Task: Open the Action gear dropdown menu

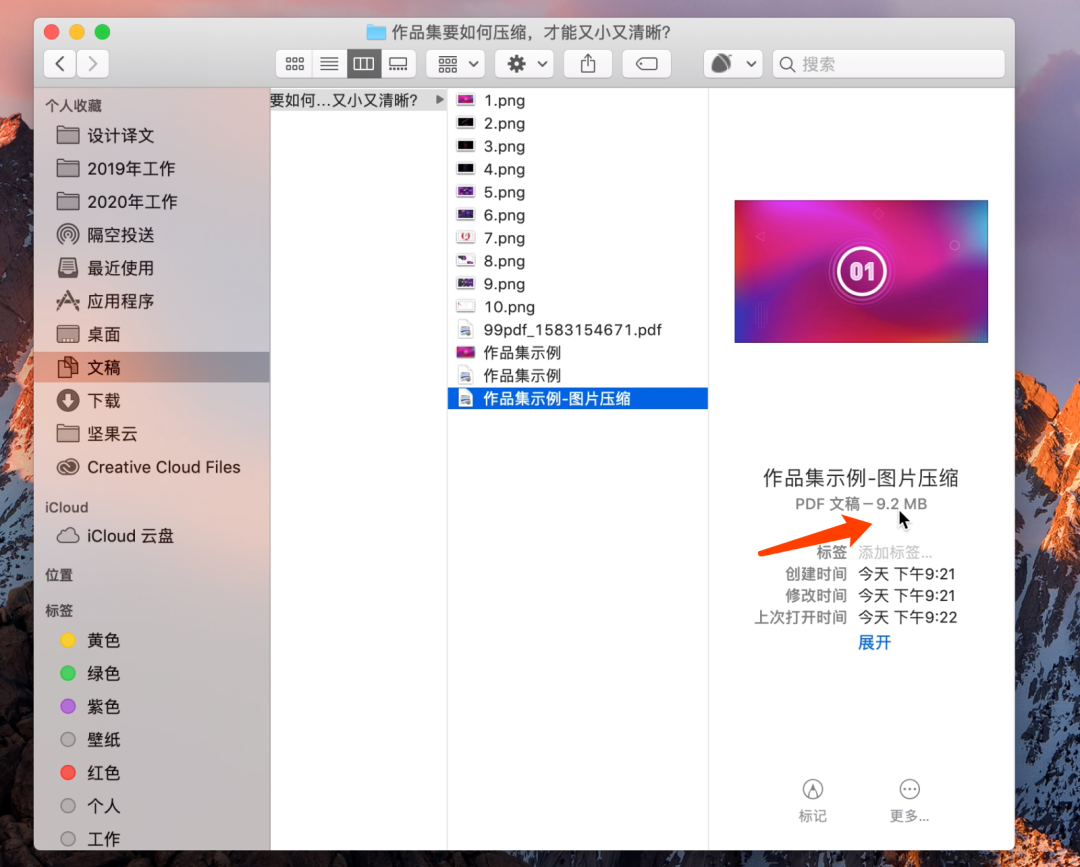Action: click(523, 63)
